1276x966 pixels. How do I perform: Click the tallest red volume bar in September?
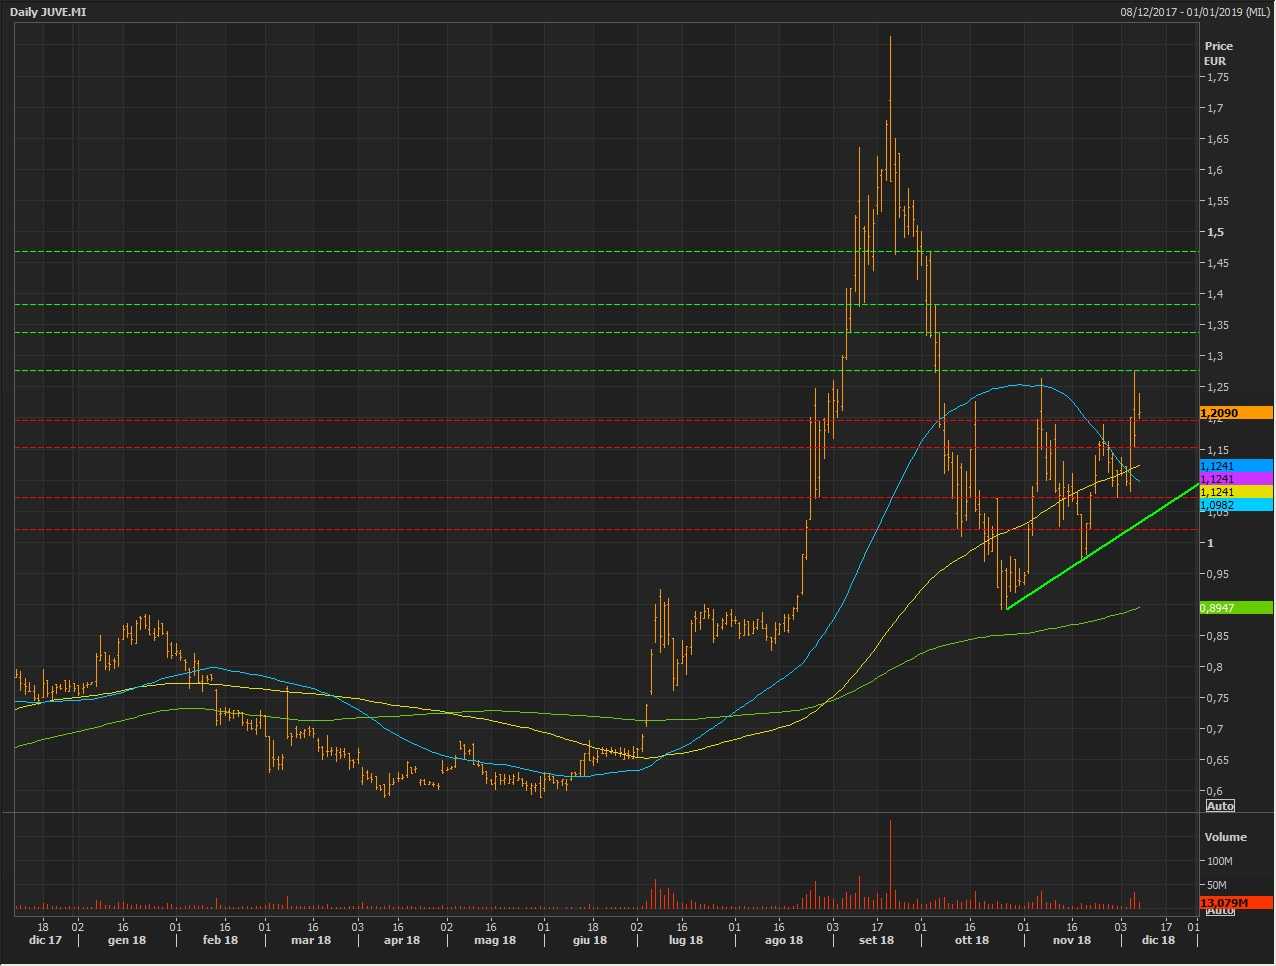click(x=890, y=865)
